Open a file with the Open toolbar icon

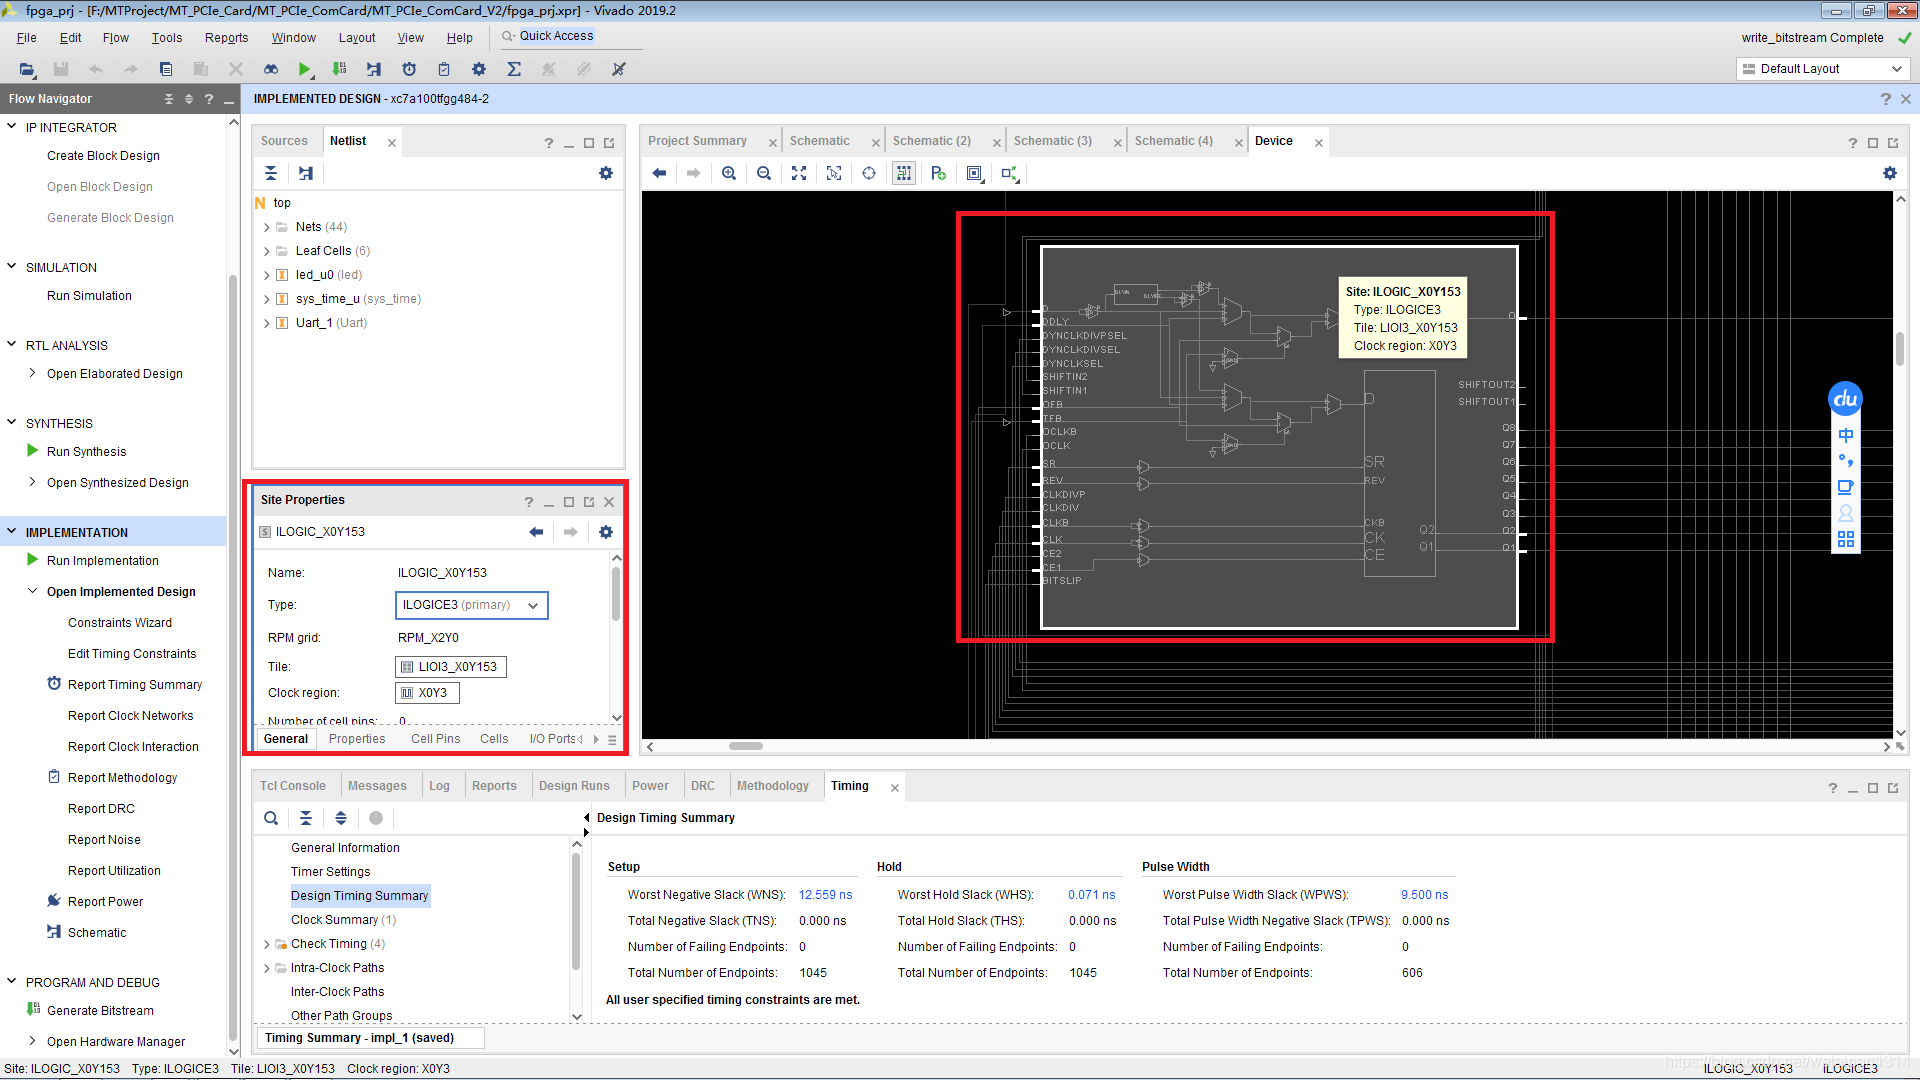27,69
